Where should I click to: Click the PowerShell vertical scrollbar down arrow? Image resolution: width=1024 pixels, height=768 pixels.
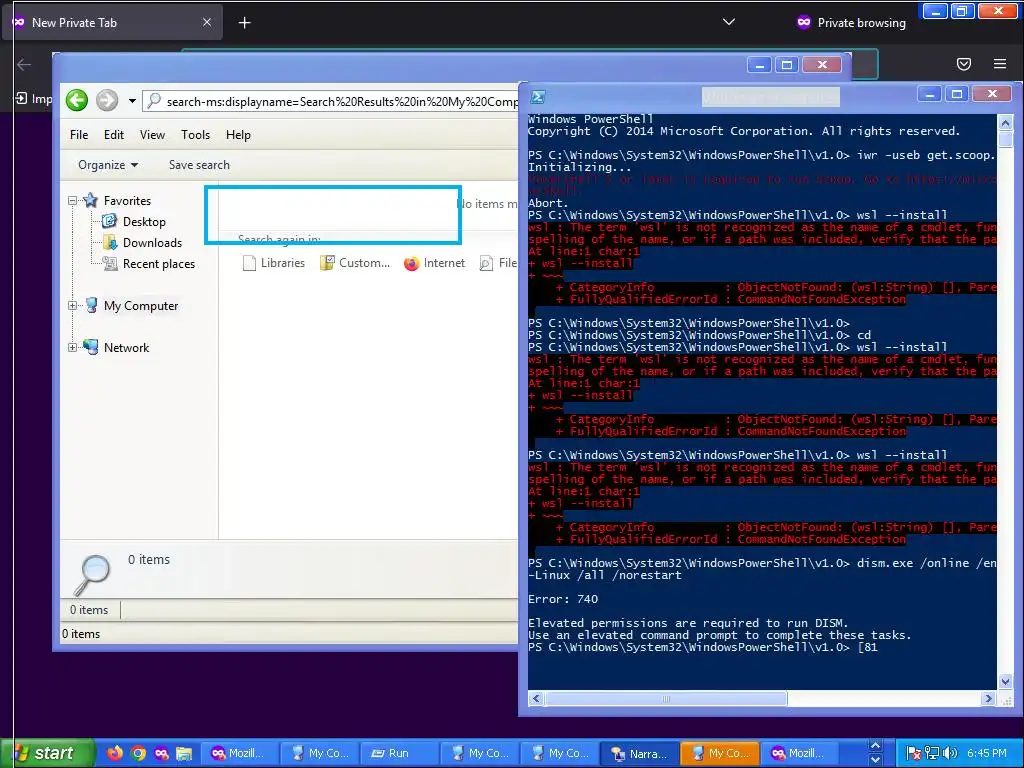tap(1006, 682)
